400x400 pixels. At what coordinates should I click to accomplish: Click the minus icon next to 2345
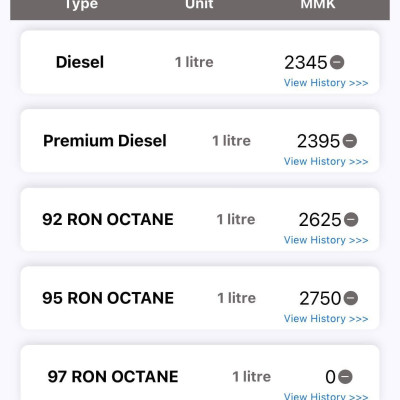[x=337, y=62]
